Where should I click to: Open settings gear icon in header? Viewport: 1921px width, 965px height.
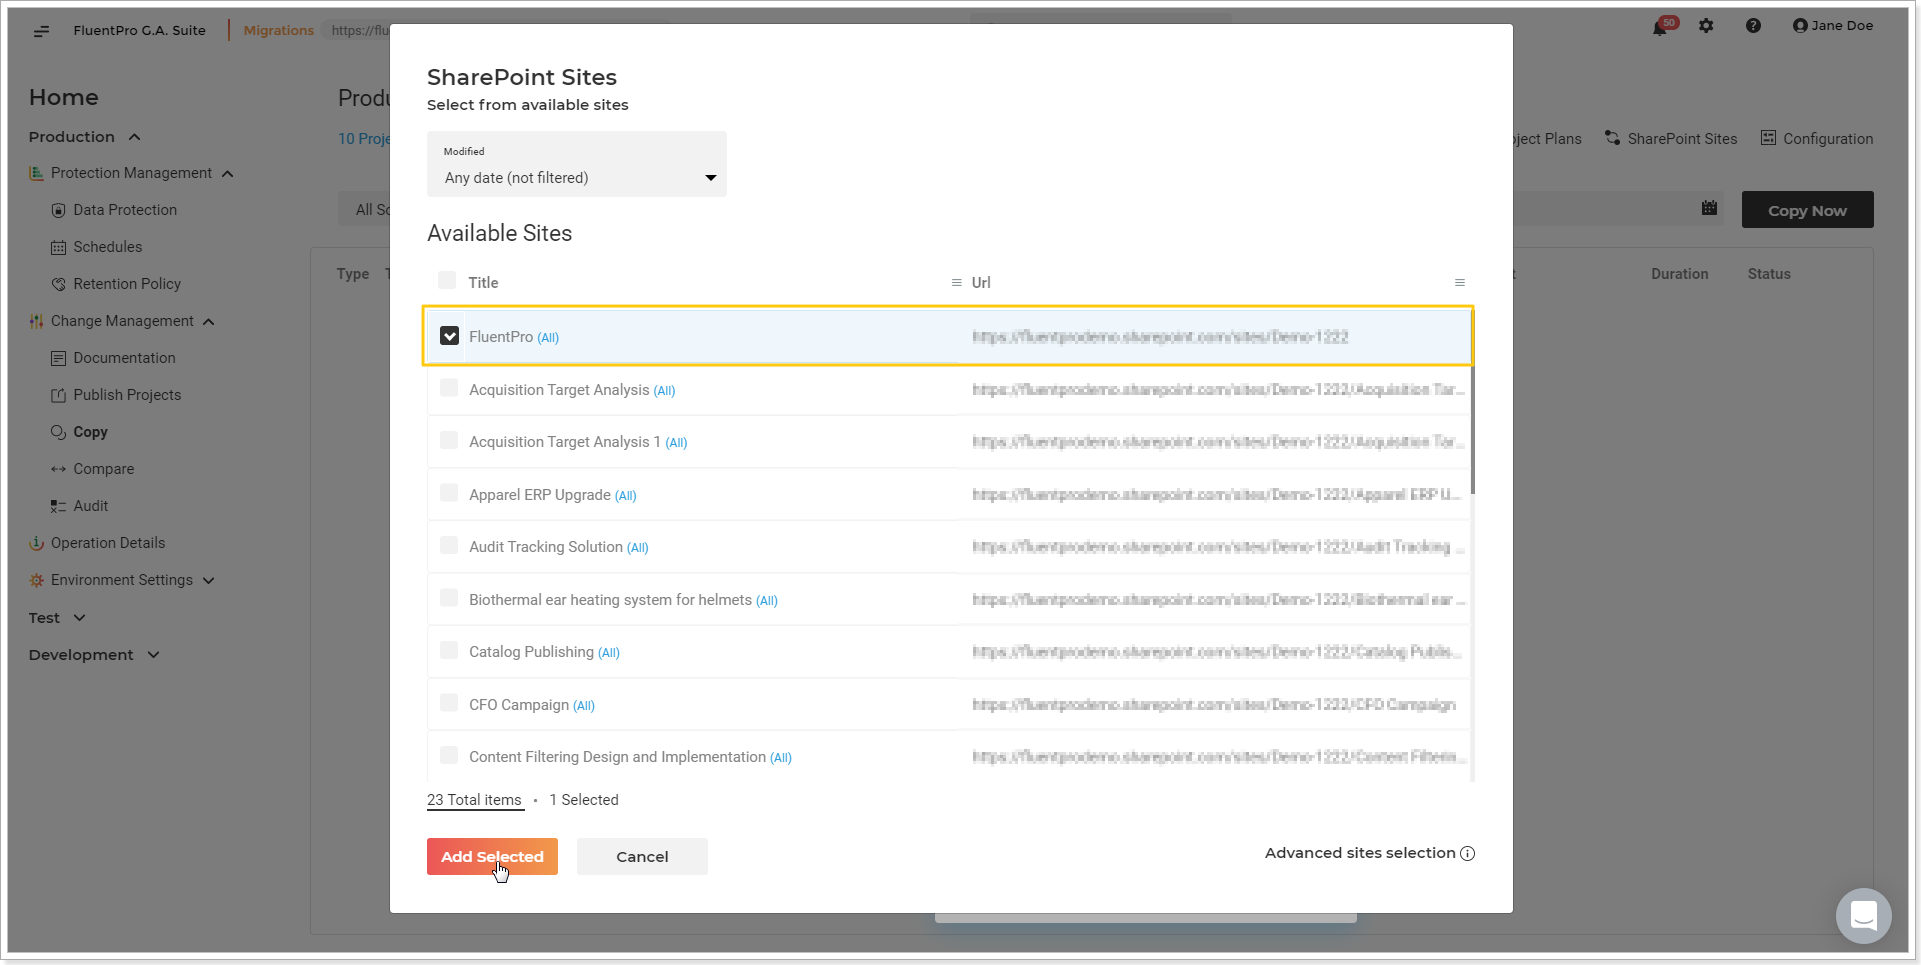(x=1706, y=26)
